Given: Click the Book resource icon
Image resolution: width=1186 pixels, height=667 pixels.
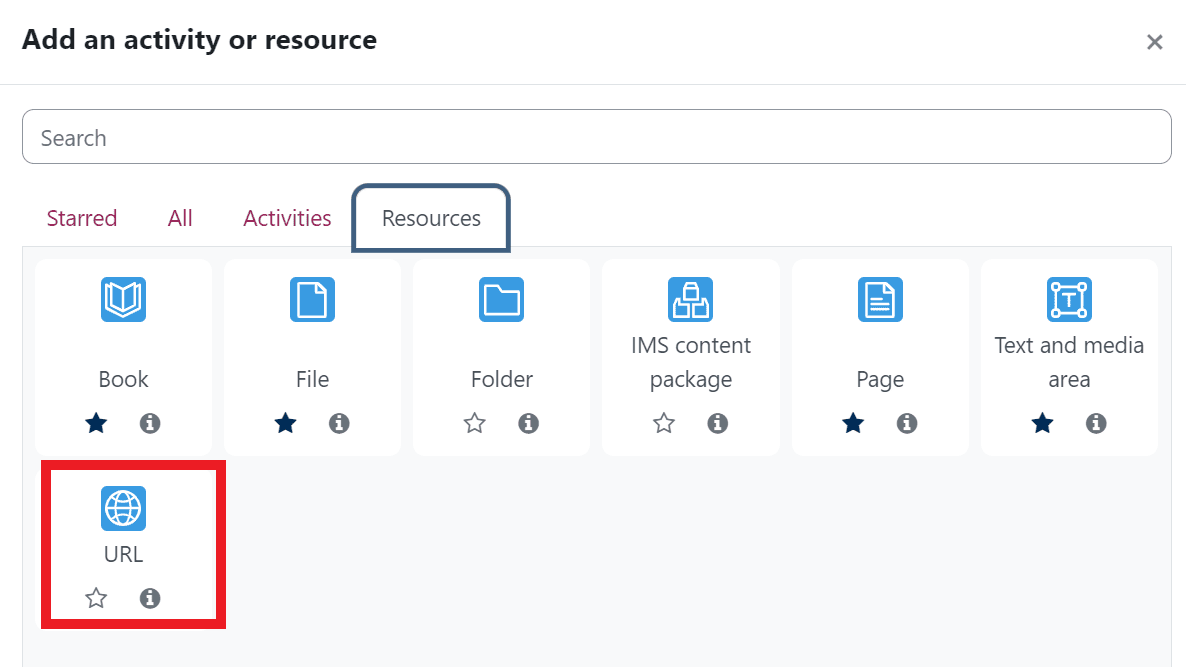Looking at the screenshot, I should [123, 299].
